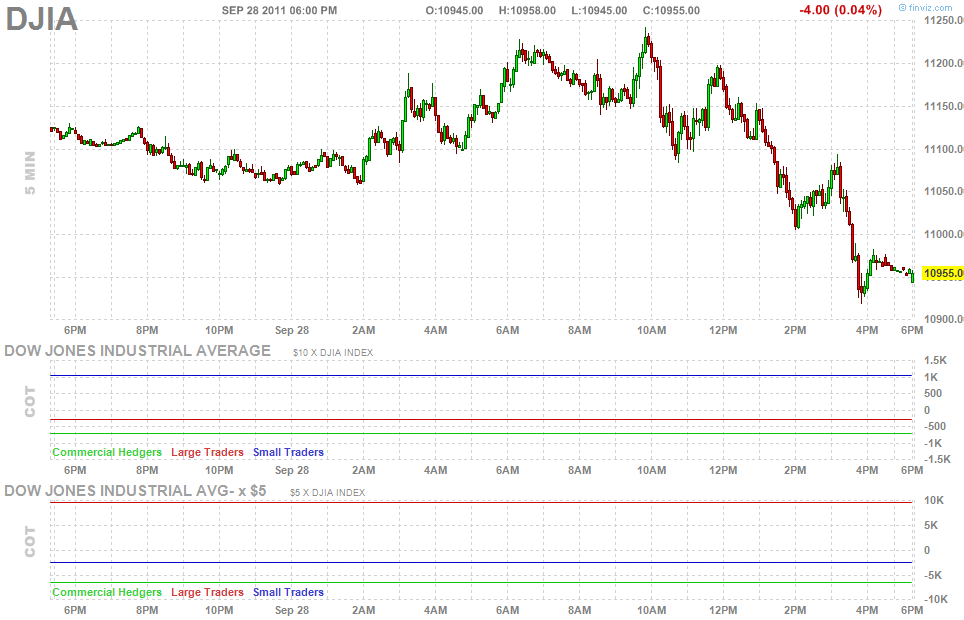Click the Sep 28 label under price chart
The width and height of the screenshot is (964, 620).
point(291,330)
